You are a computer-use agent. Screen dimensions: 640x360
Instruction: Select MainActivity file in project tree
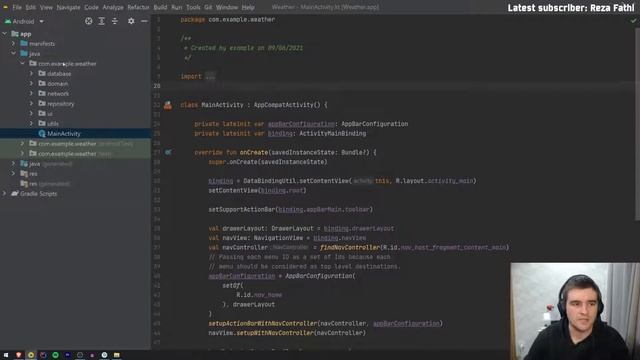[76, 133]
